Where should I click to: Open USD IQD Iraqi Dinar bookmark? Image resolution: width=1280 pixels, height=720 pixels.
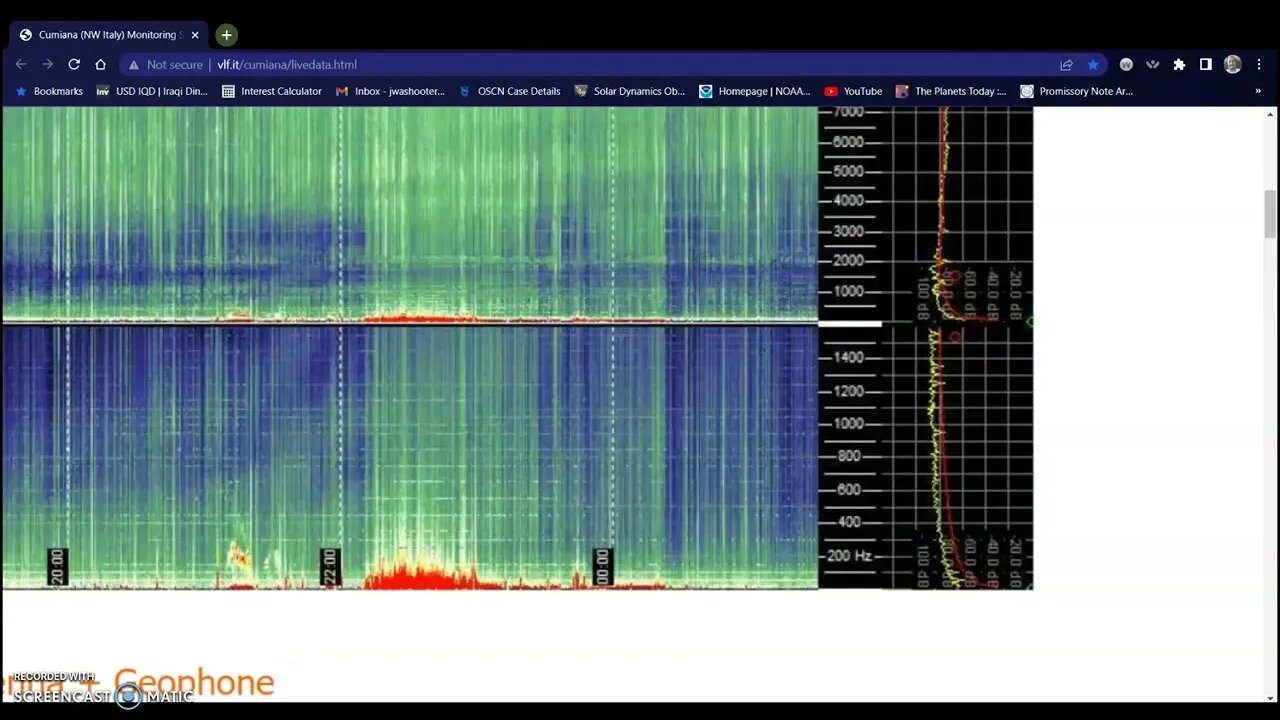click(152, 91)
